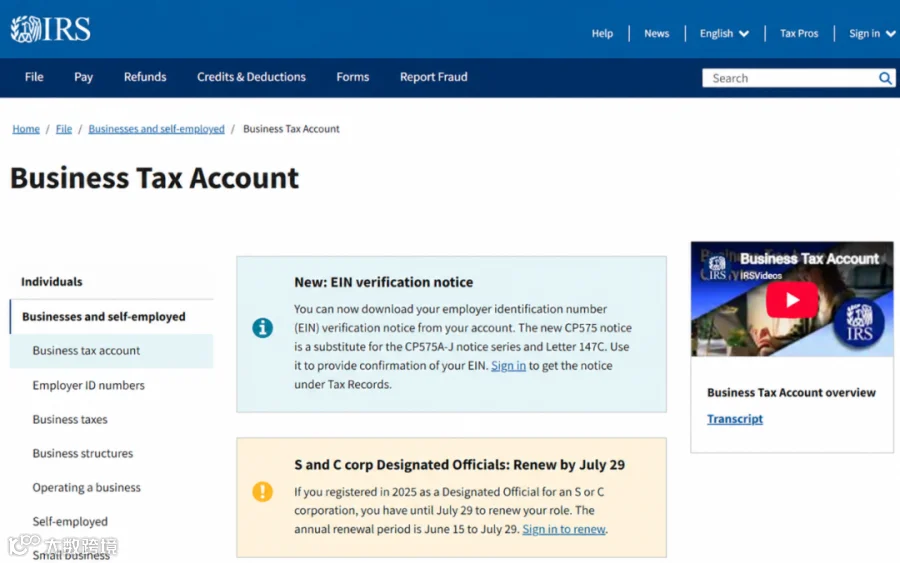Click the IRS round seal on video thumbnail
The image size is (900, 563).
[859, 323]
